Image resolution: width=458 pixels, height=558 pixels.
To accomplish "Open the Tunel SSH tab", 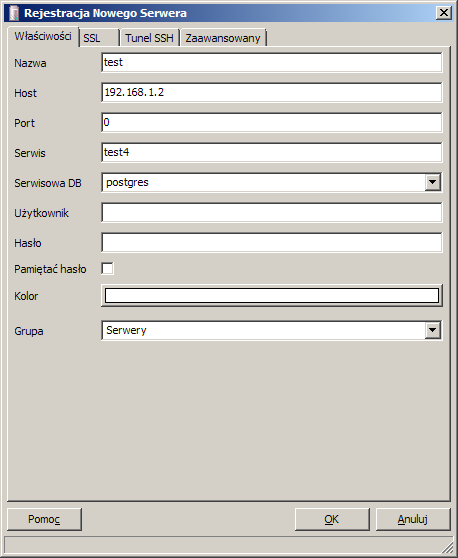I will click(149, 38).
